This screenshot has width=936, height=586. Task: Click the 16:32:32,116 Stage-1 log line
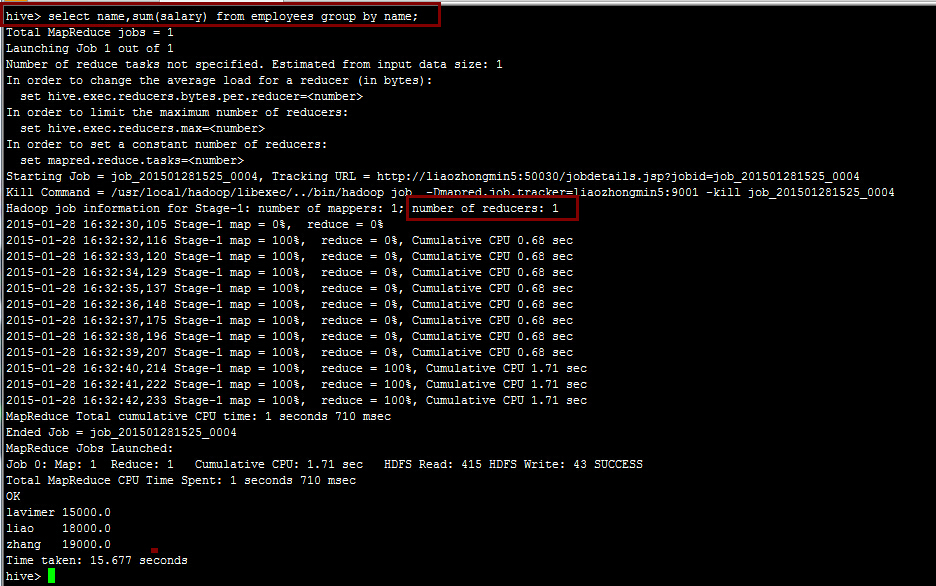pos(290,240)
